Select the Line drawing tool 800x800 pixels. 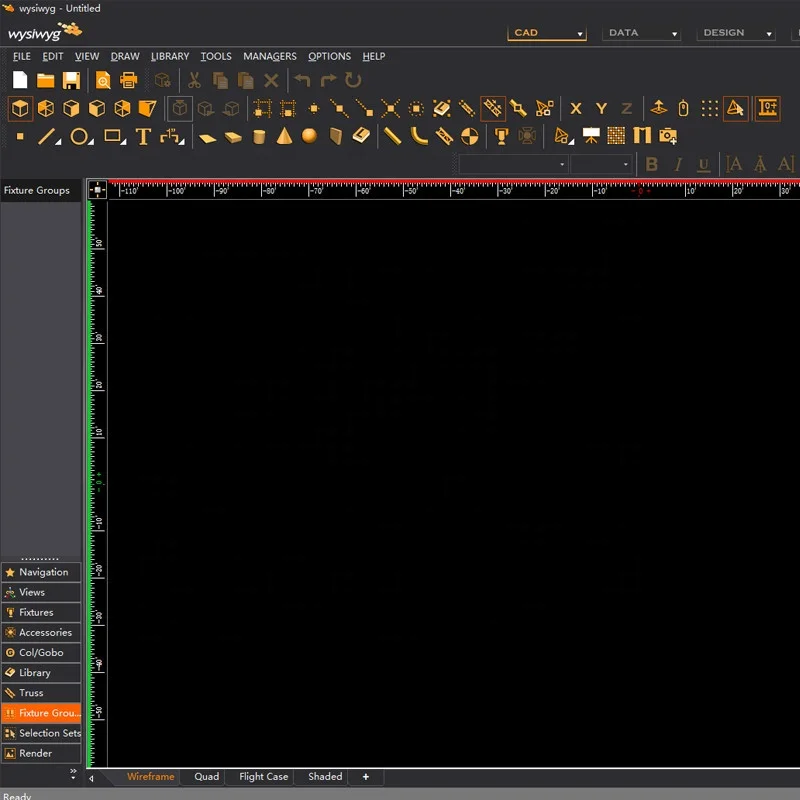(48, 137)
